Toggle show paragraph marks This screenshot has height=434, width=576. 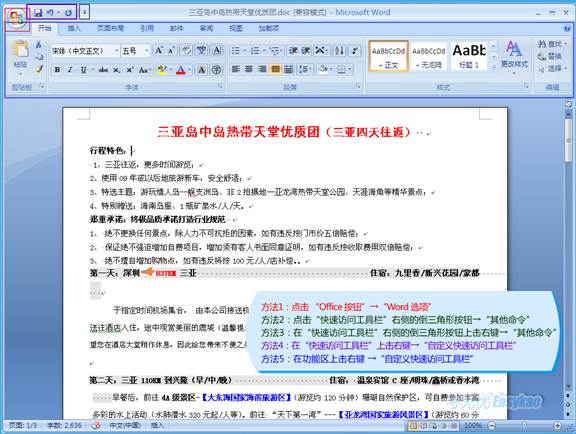(355, 50)
